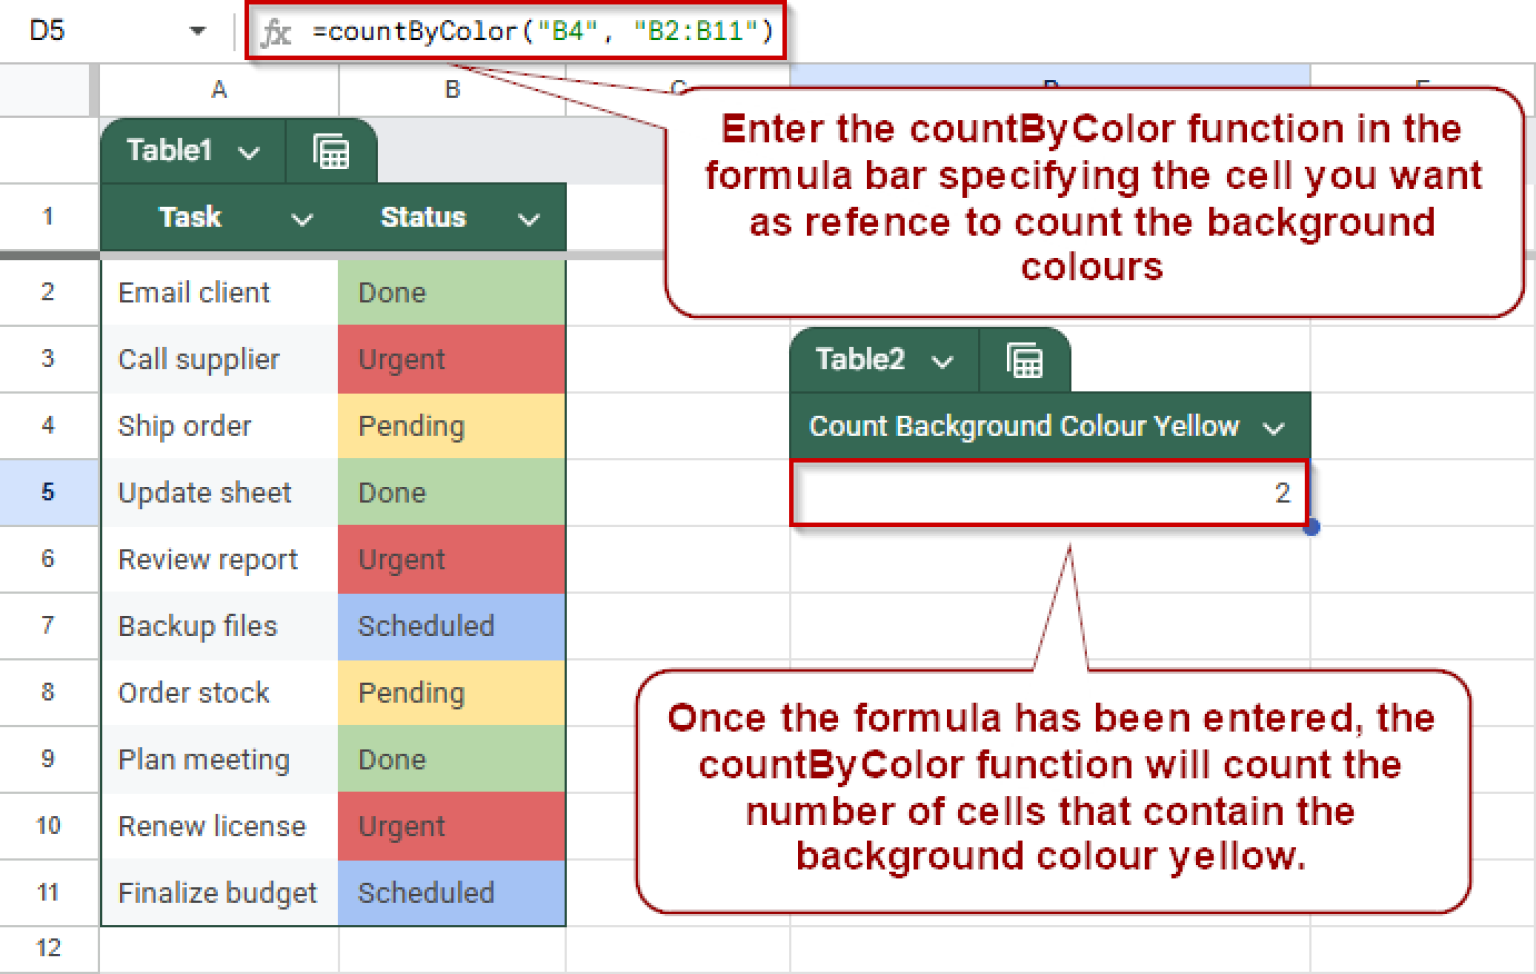
Task: Click the fx function icon beside formula bar
Action: tap(277, 31)
